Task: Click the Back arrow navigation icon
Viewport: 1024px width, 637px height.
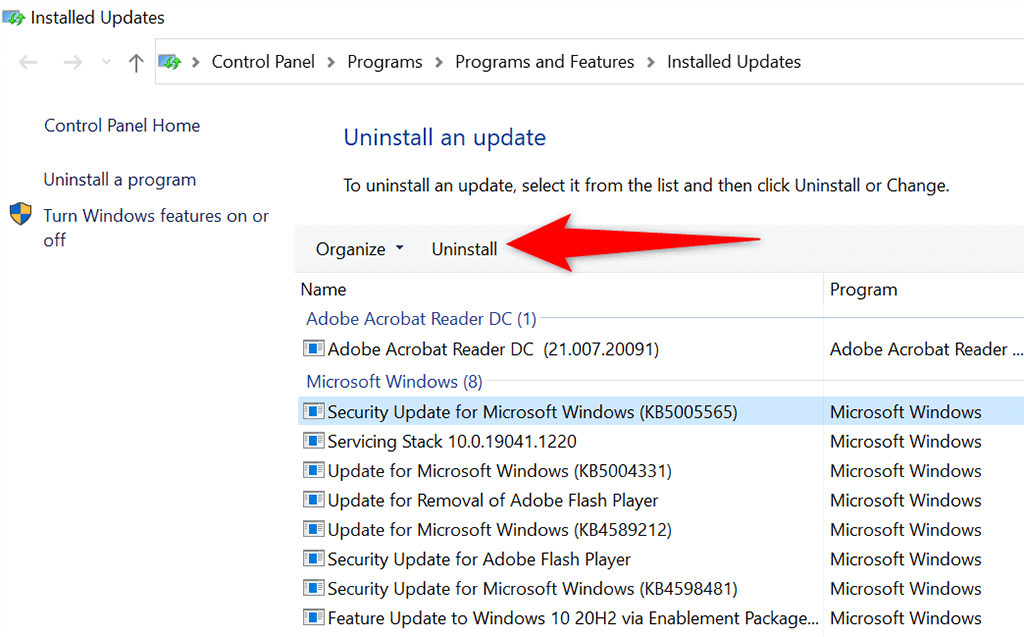Action: (x=29, y=62)
